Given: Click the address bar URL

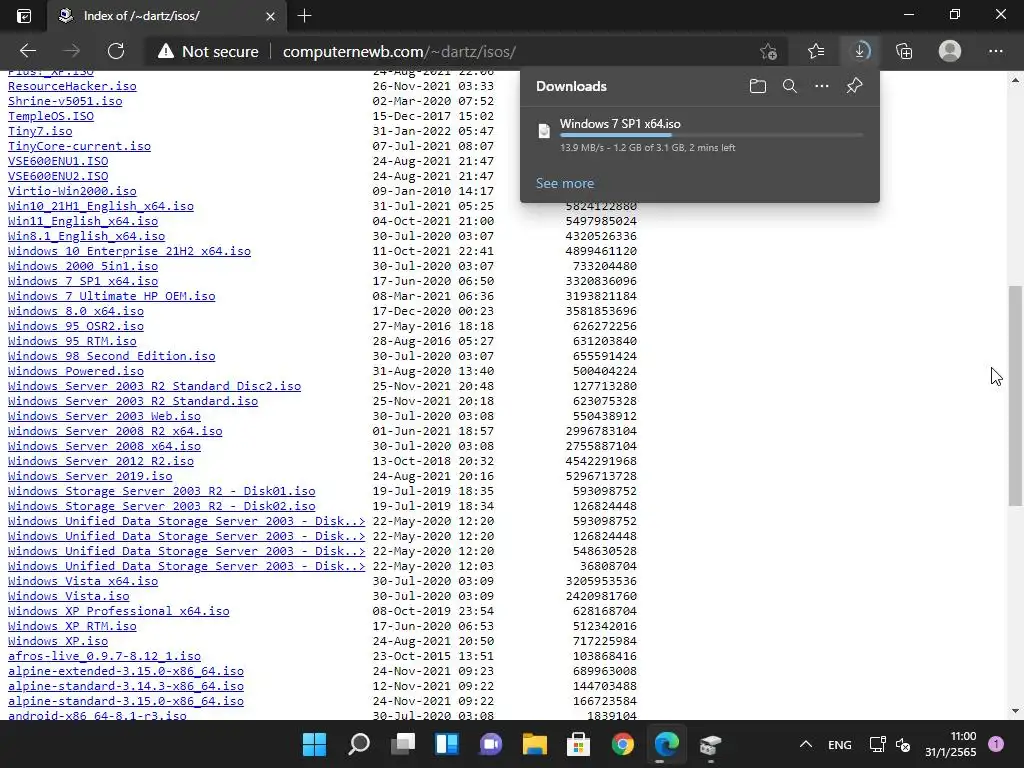Looking at the screenshot, I should click(399, 52).
